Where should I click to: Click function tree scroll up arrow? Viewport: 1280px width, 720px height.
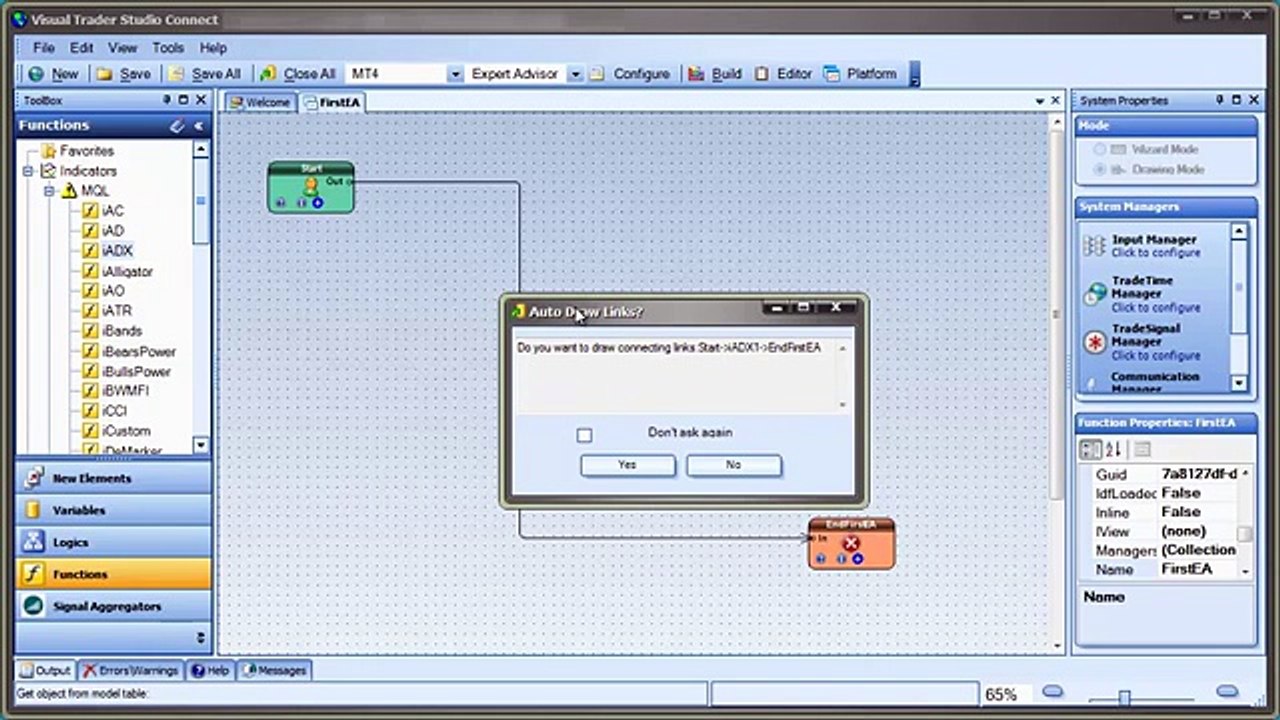(x=201, y=149)
